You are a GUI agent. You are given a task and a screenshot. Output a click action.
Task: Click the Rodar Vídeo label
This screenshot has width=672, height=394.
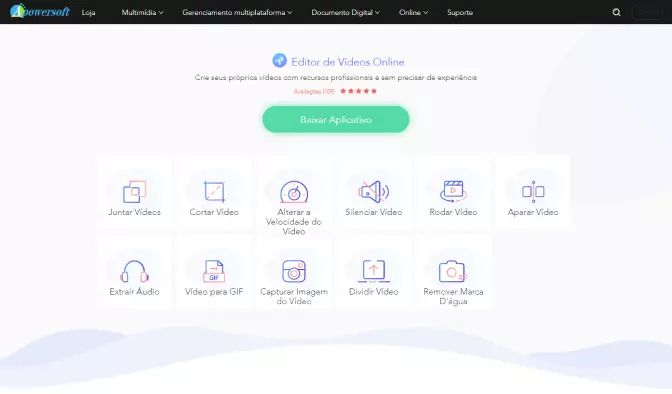pos(453,212)
